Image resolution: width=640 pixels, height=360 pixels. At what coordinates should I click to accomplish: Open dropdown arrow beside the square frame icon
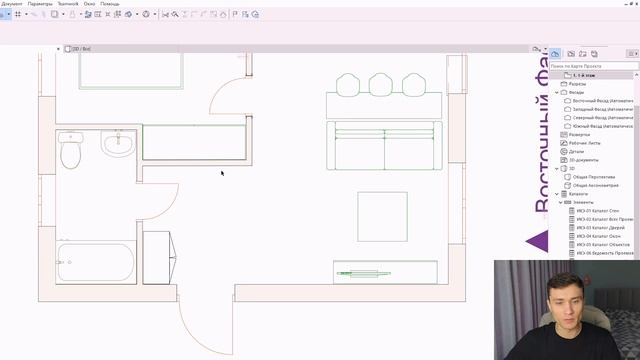click(x=63, y=14)
